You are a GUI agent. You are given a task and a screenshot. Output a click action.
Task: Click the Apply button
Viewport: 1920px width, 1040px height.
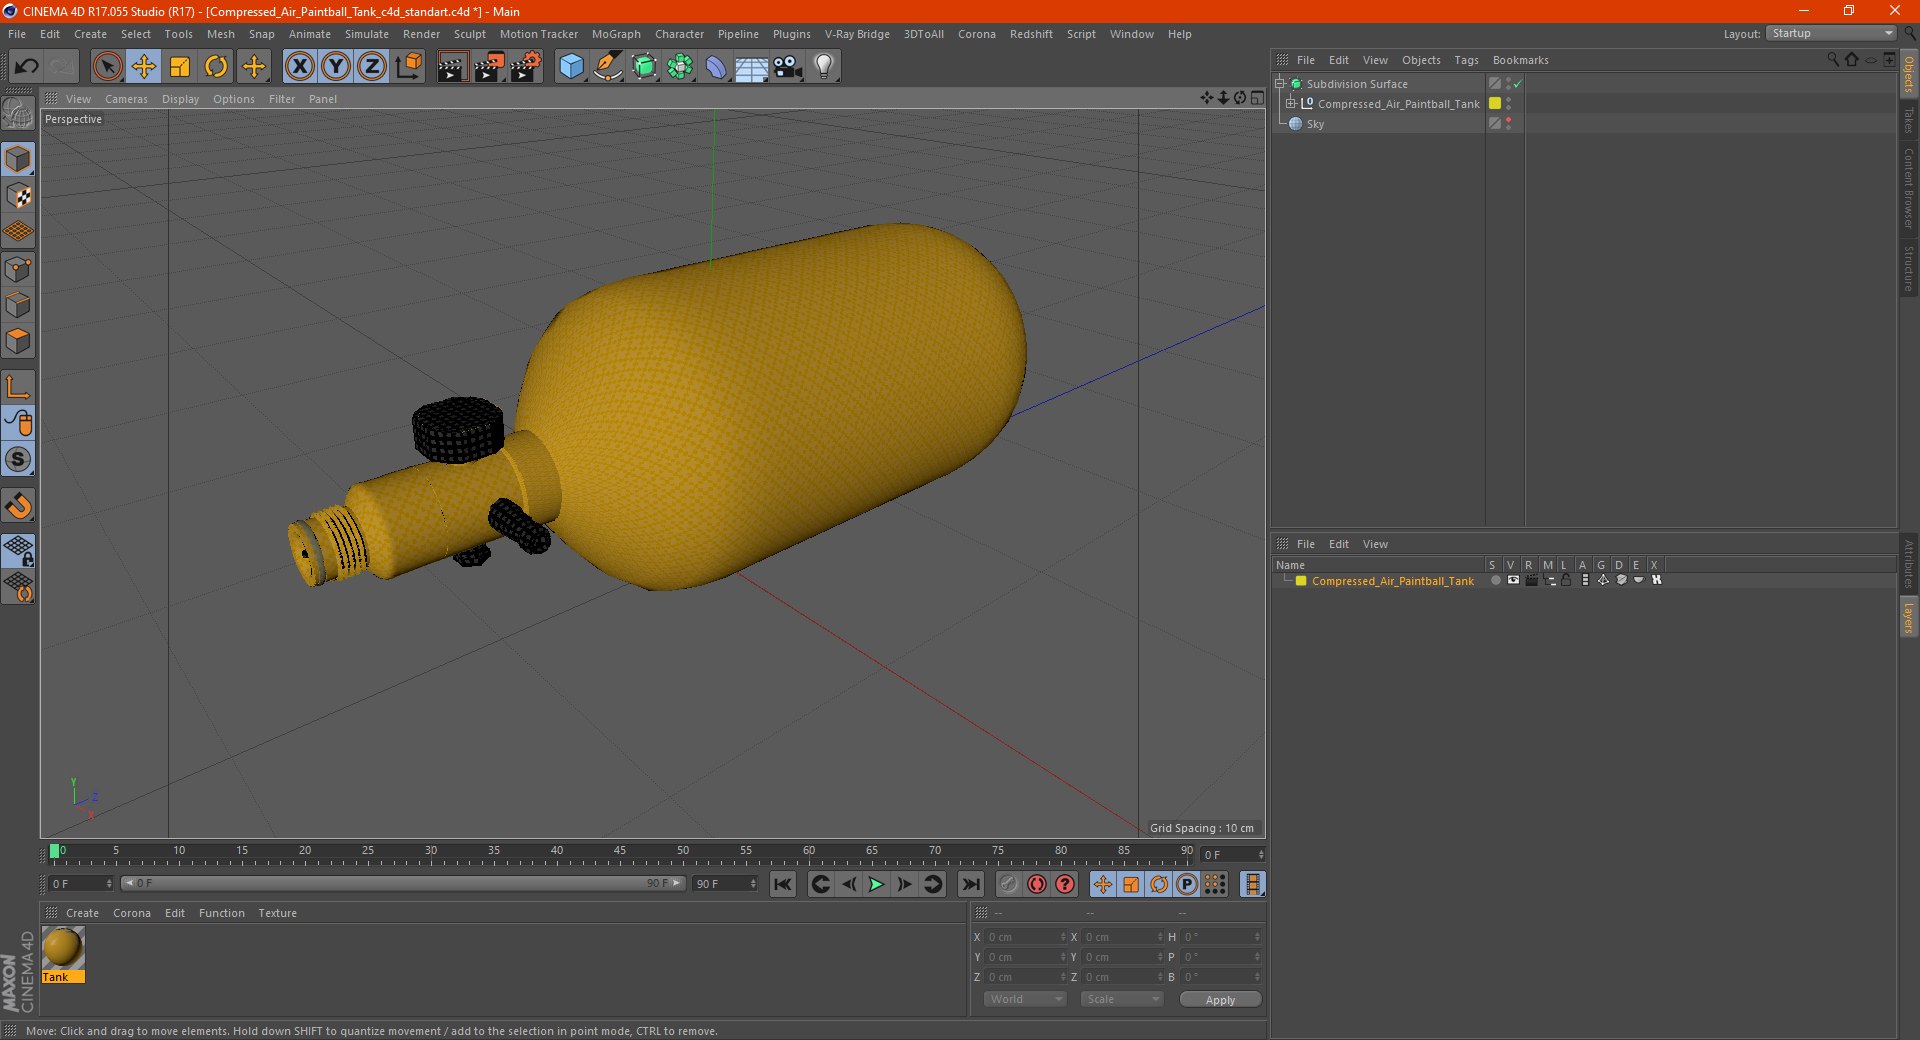click(x=1219, y=999)
